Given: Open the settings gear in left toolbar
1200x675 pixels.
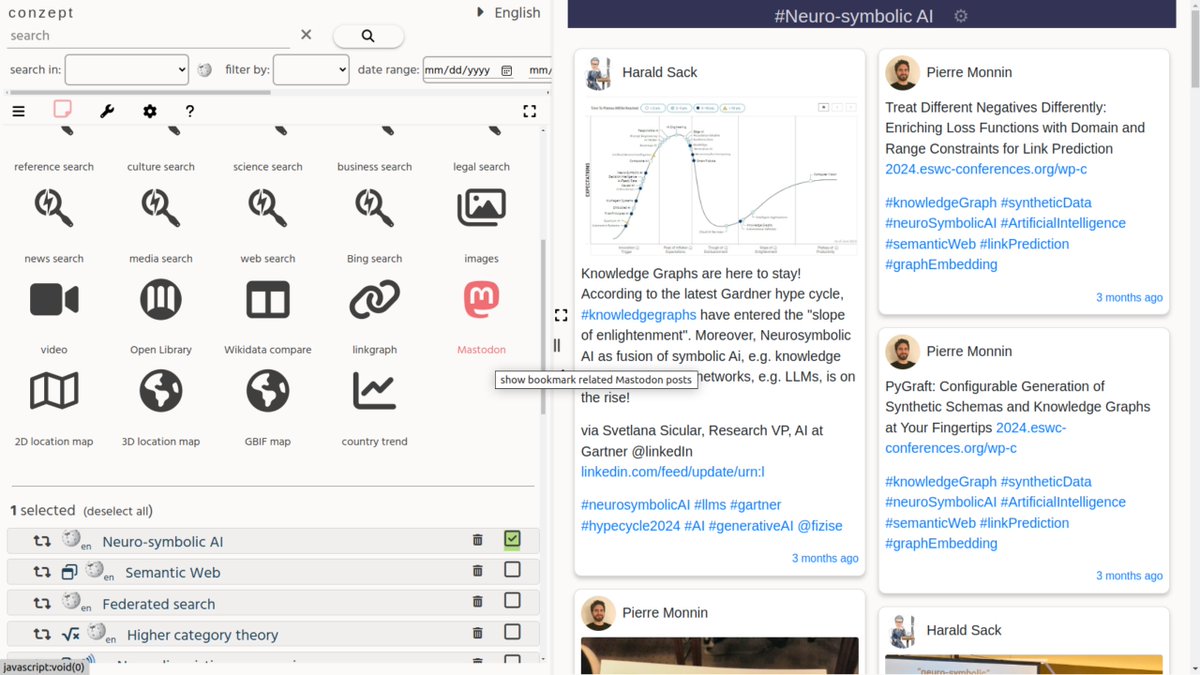Looking at the screenshot, I should [x=150, y=111].
